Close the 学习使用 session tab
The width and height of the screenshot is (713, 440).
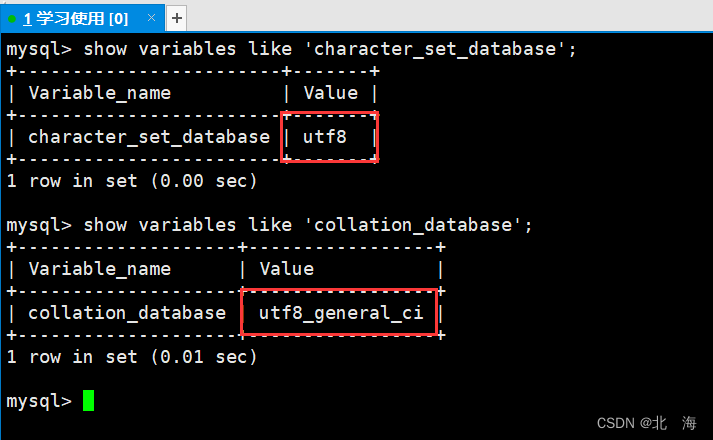[x=151, y=18]
